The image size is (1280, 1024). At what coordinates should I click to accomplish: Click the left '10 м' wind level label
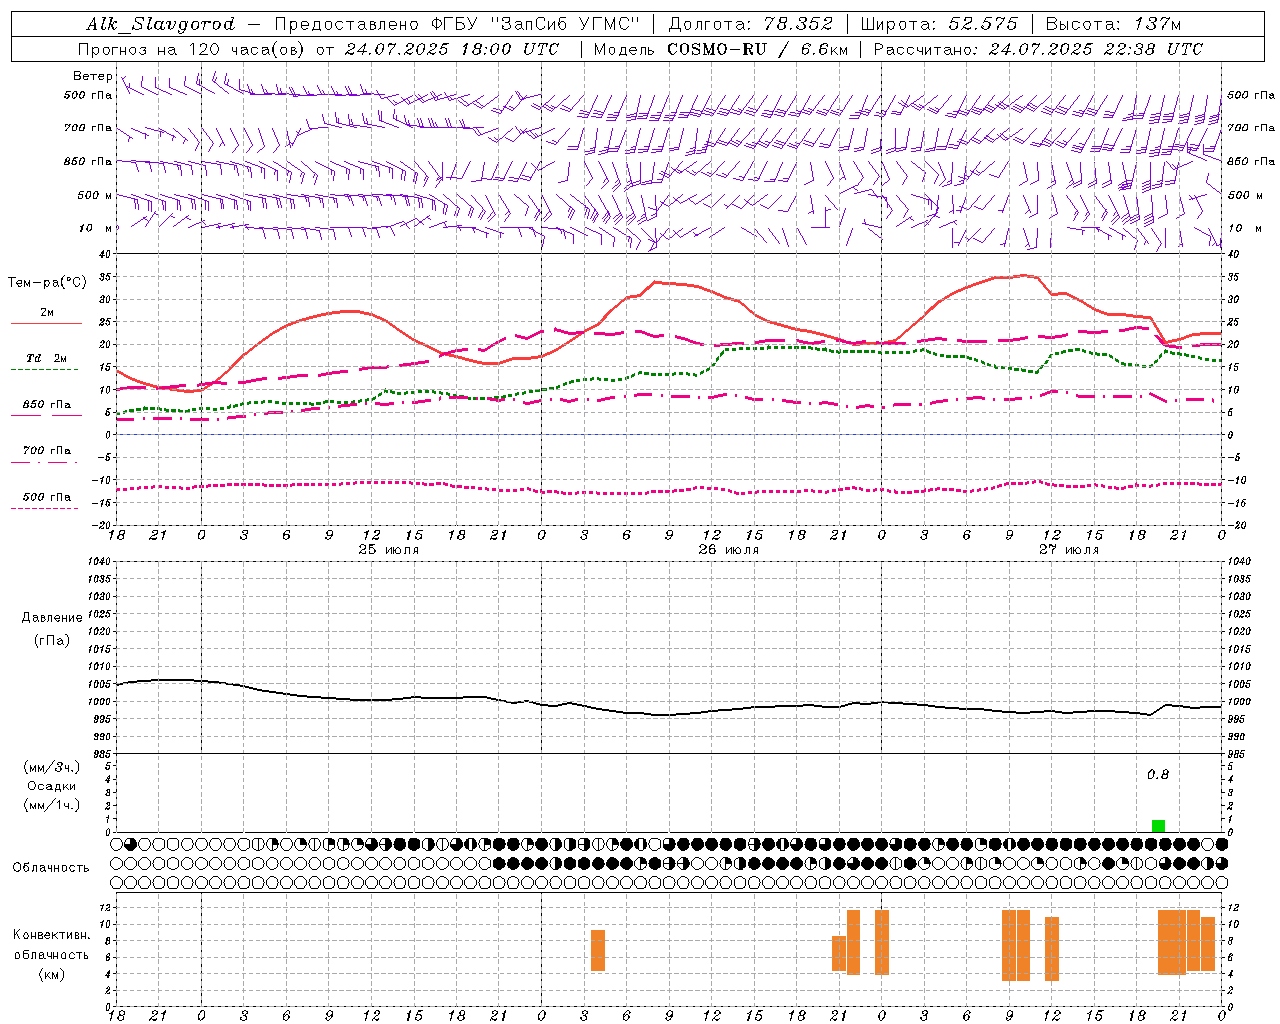click(96, 228)
